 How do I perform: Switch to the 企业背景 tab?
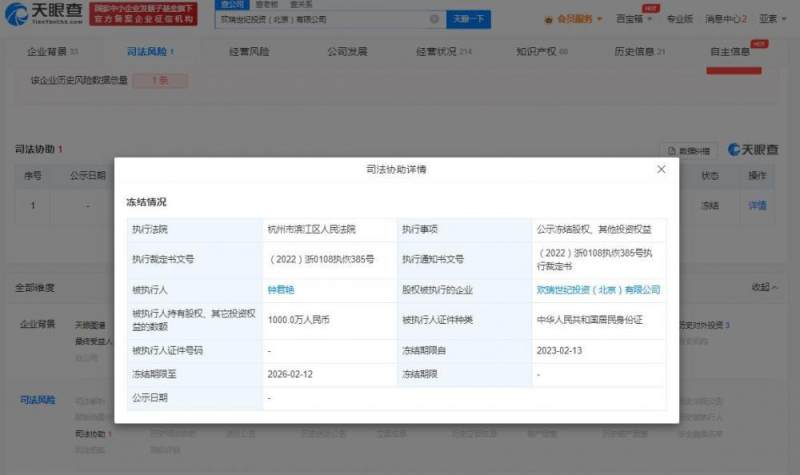(x=52, y=52)
